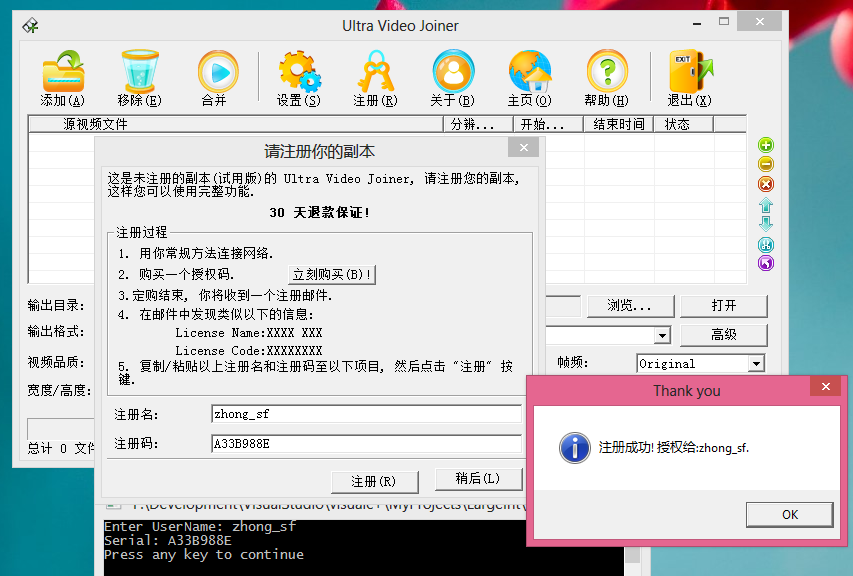This screenshot has width=853, height=576.
Task: Click the cyan round side icon
Action: 766,245
